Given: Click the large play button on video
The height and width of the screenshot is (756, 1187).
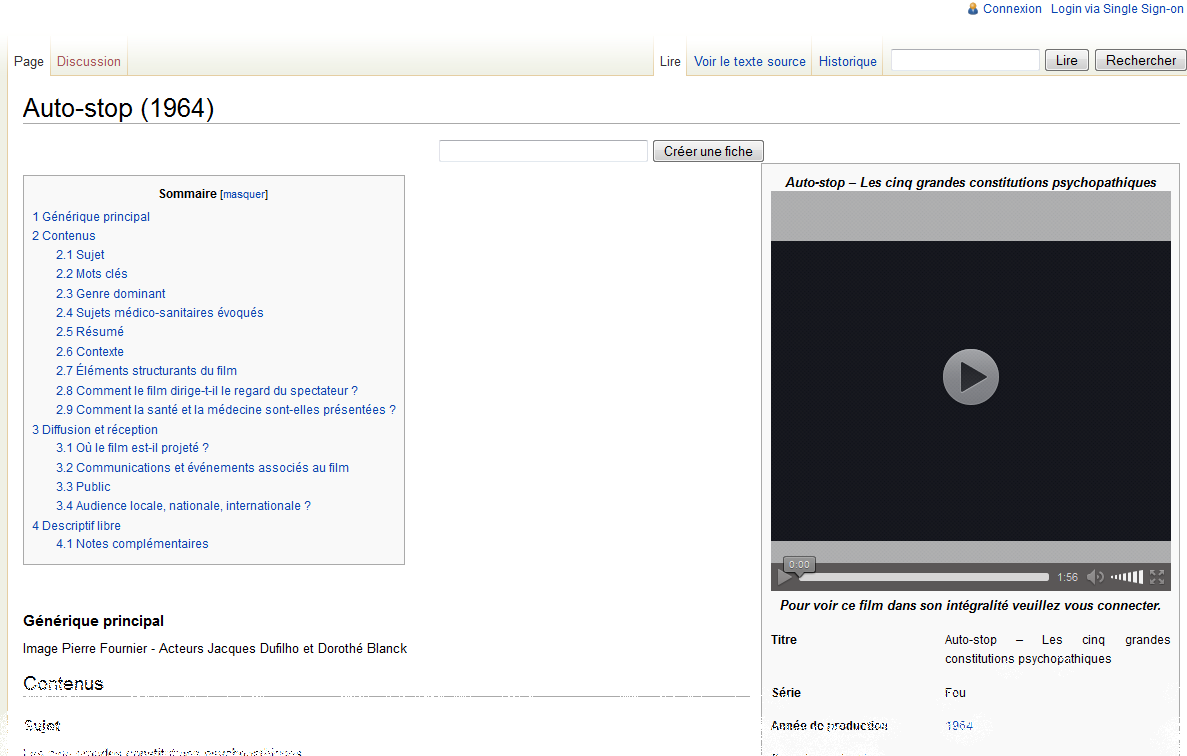Looking at the screenshot, I should (x=970, y=377).
